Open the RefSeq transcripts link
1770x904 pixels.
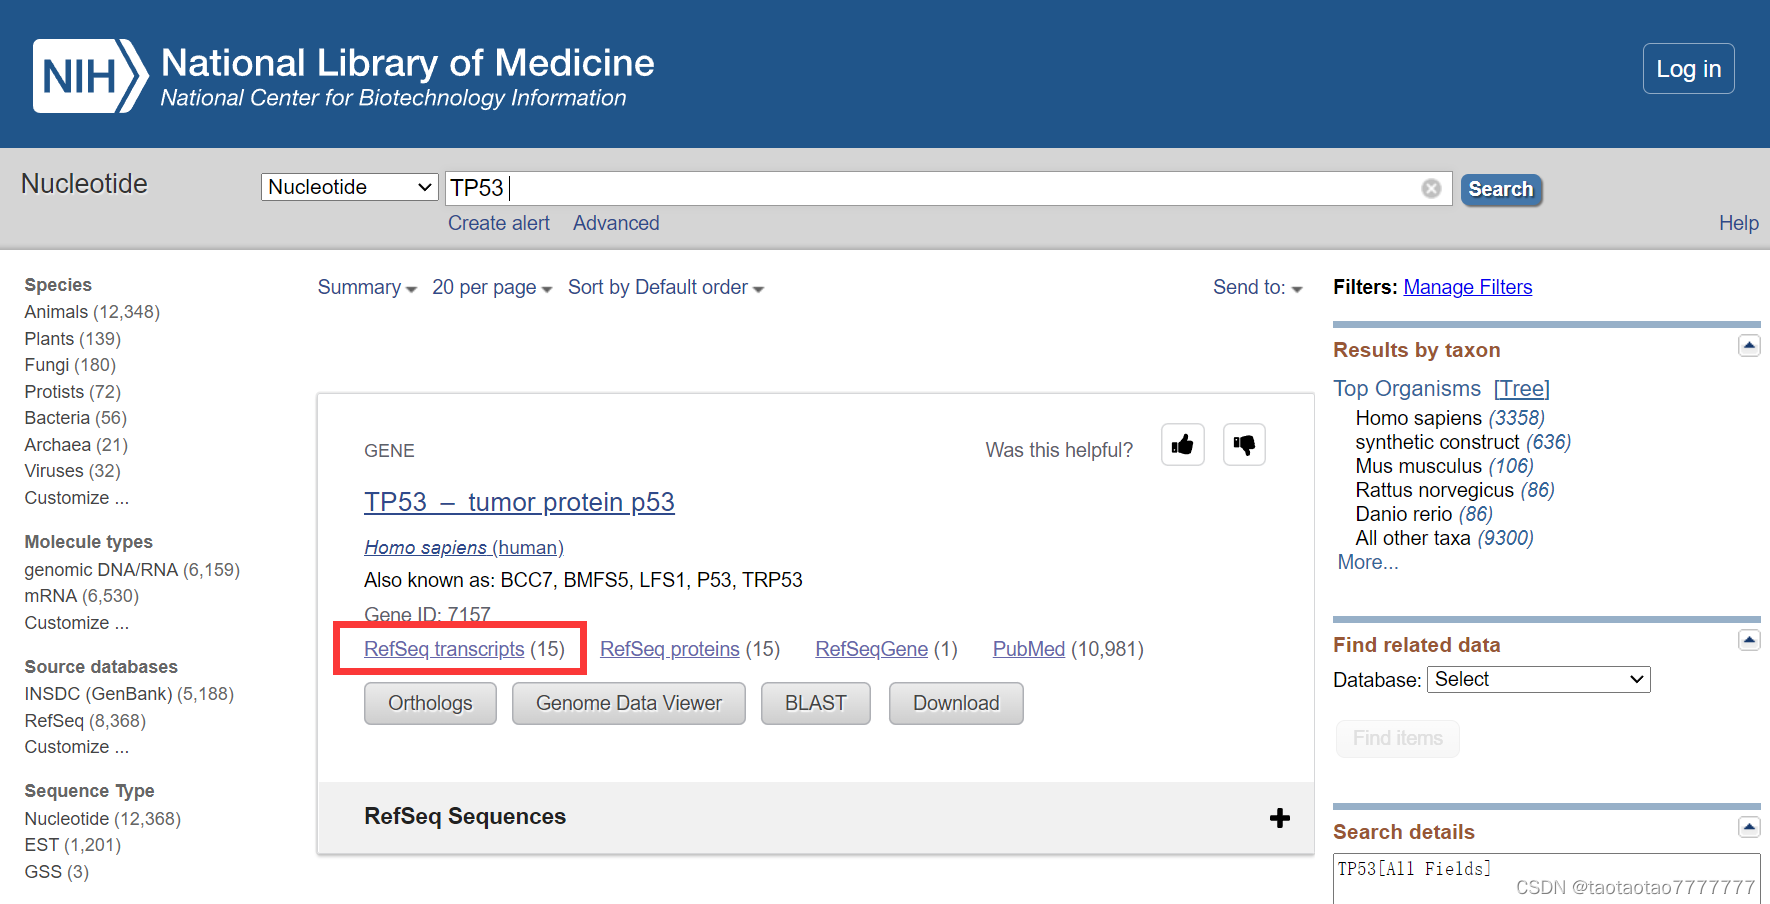coord(444,649)
